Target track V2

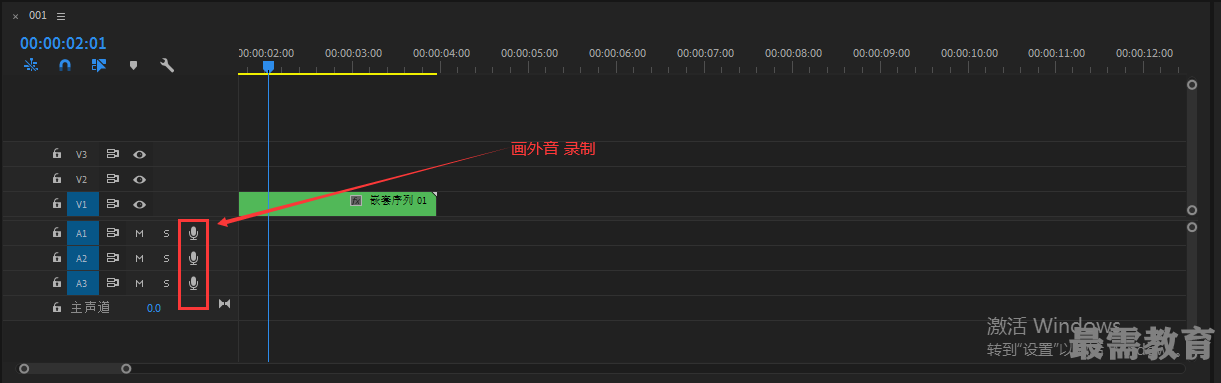coord(82,179)
